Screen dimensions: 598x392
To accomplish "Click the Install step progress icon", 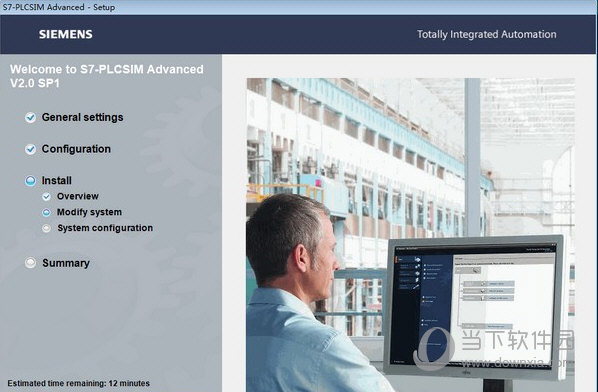I will click(31, 181).
